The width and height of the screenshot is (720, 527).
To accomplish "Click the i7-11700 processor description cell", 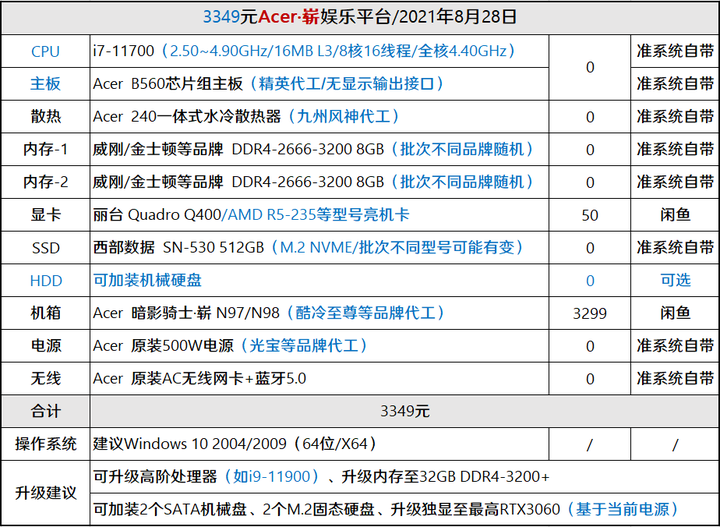I will (319, 51).
